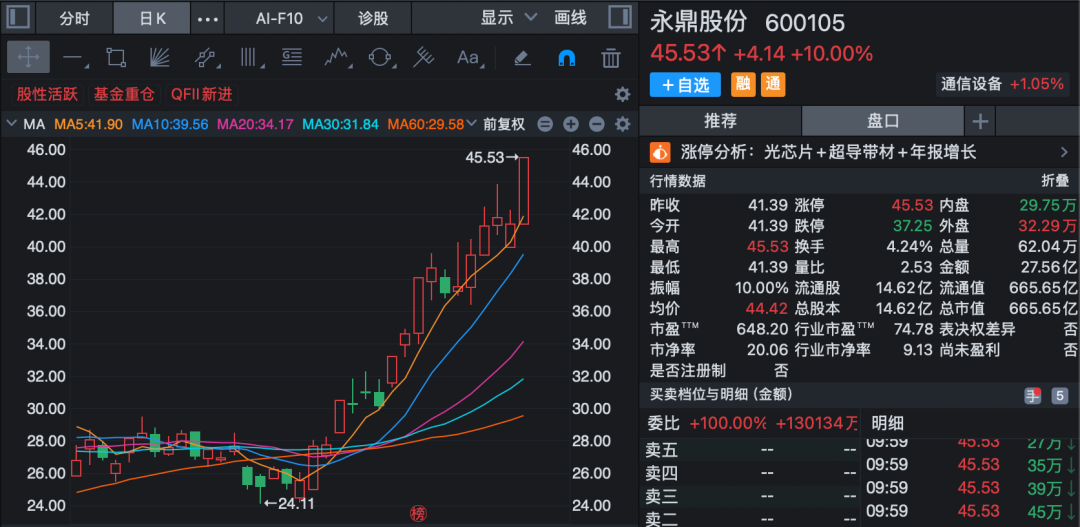
Task: Toggle the left sidebar panel
Action: tap(18, 18)
